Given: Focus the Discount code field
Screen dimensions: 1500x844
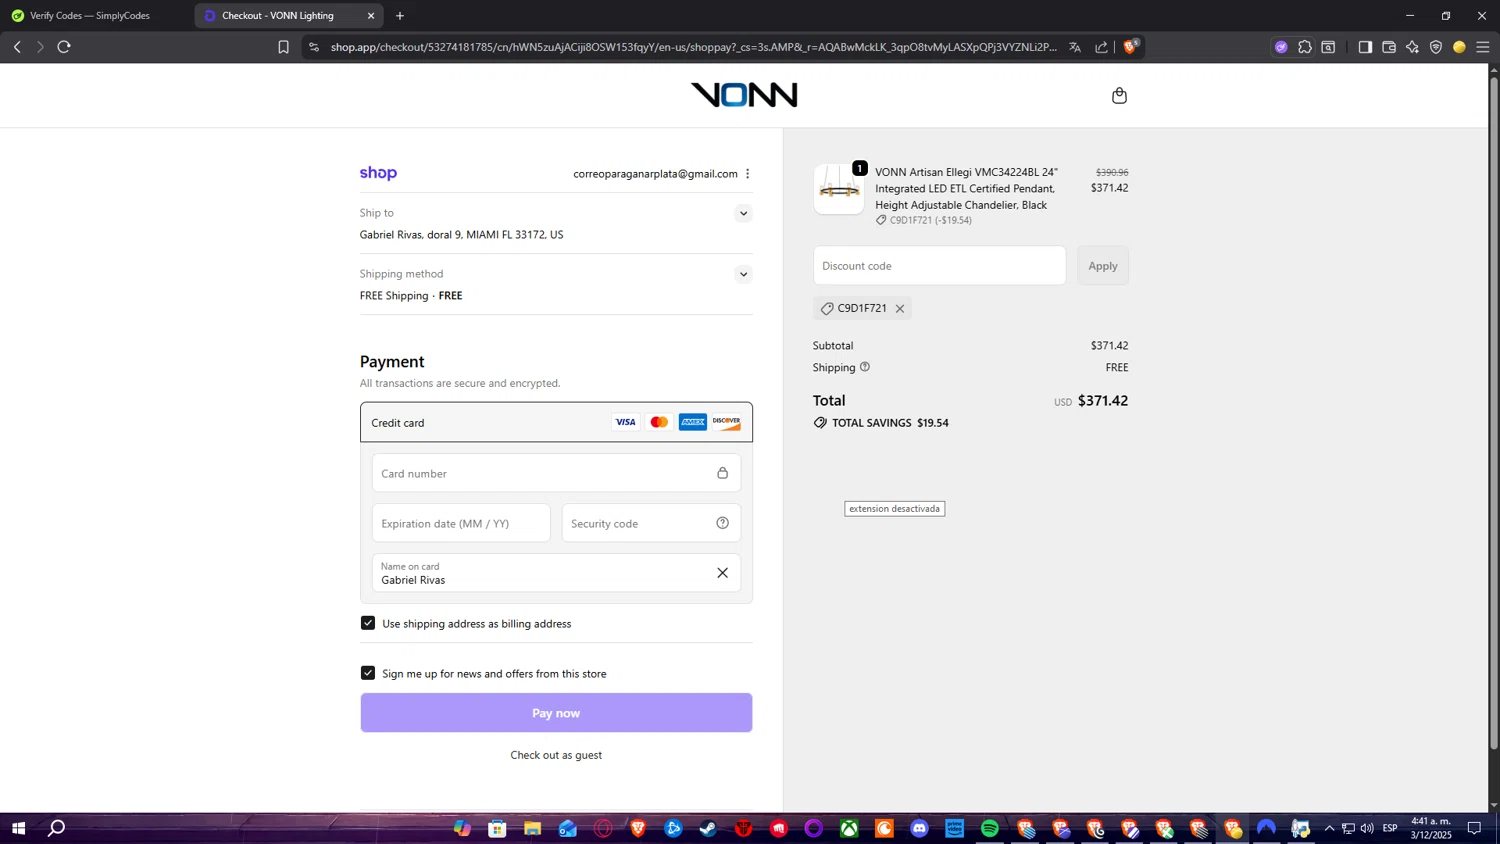Looking at the screenshot, I should (939, 266).
